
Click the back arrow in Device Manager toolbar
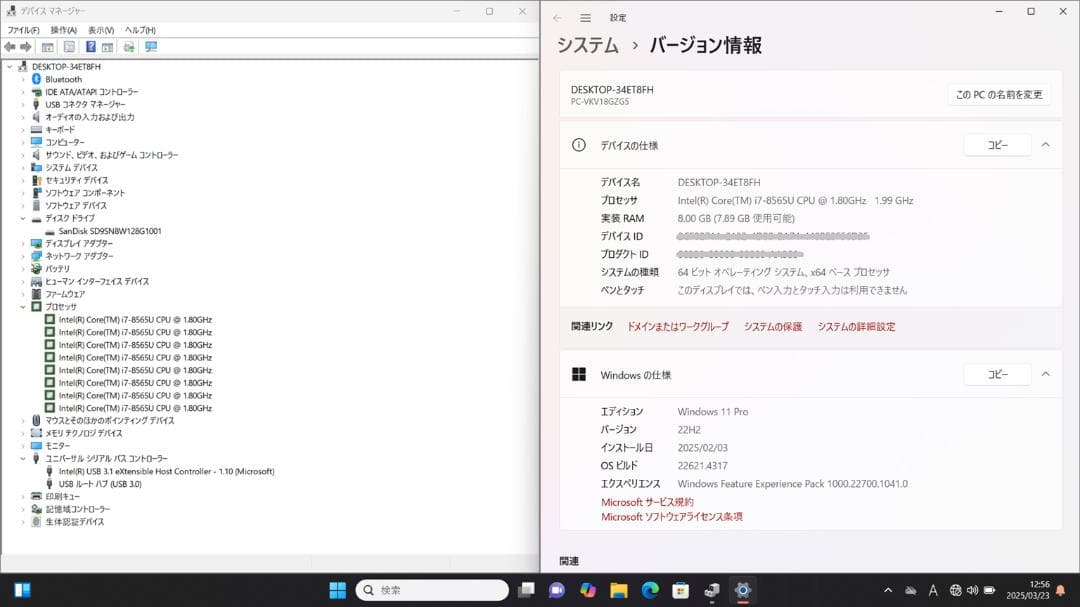pyautogui.click(x=9, y=47)
